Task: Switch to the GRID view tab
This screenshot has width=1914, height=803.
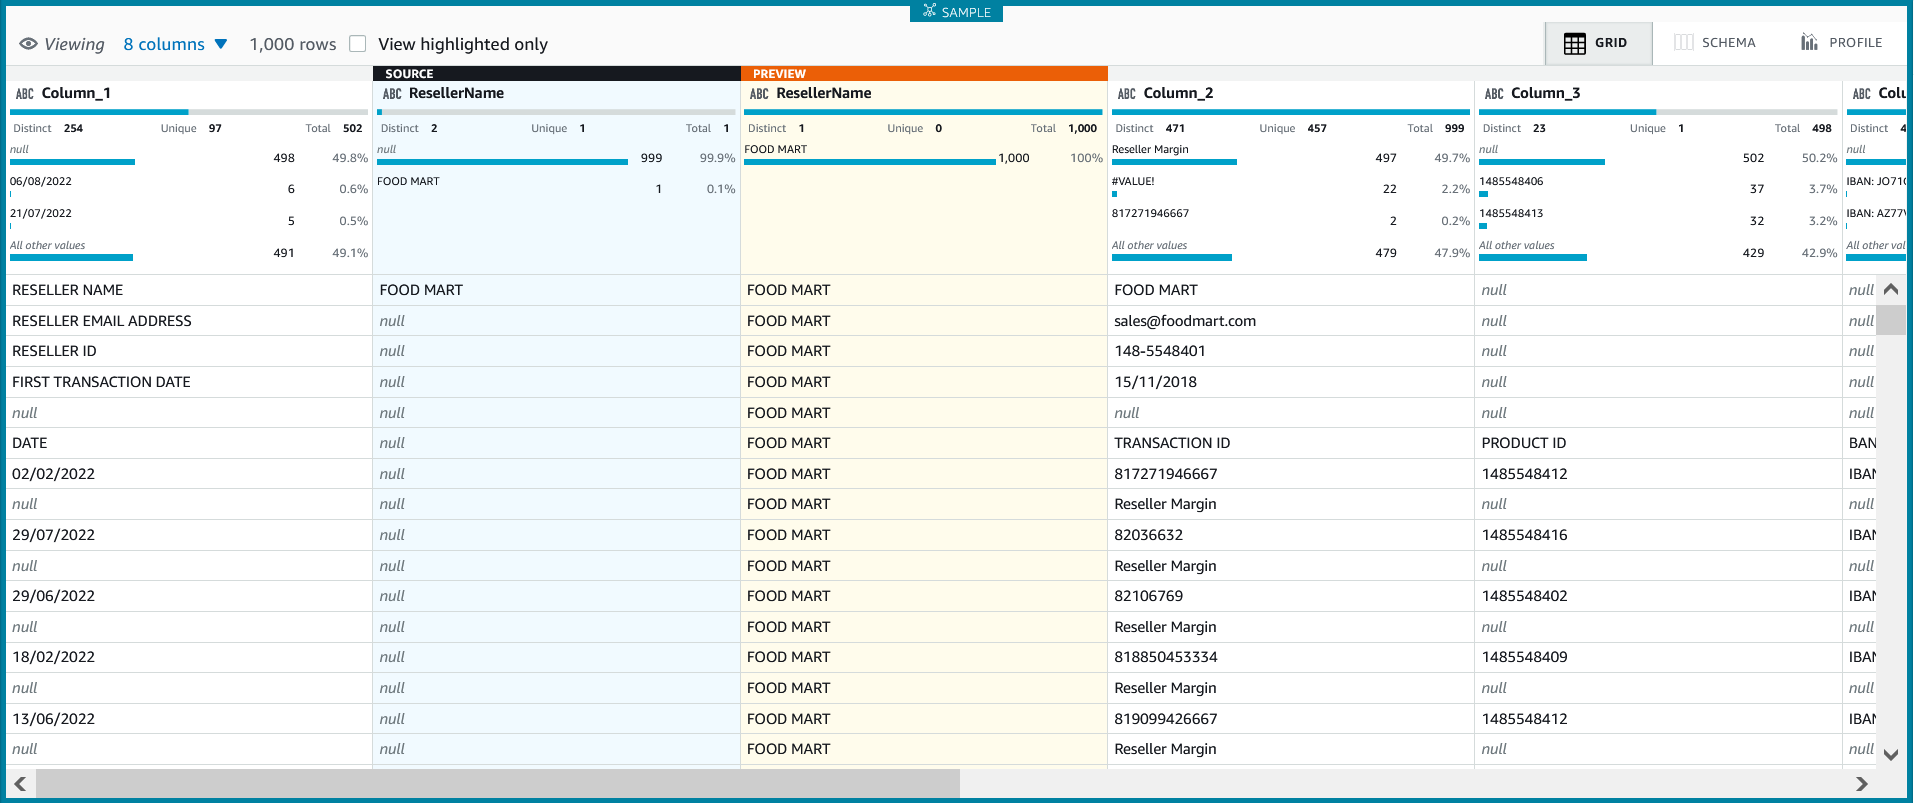Action: click(1598, 43)
